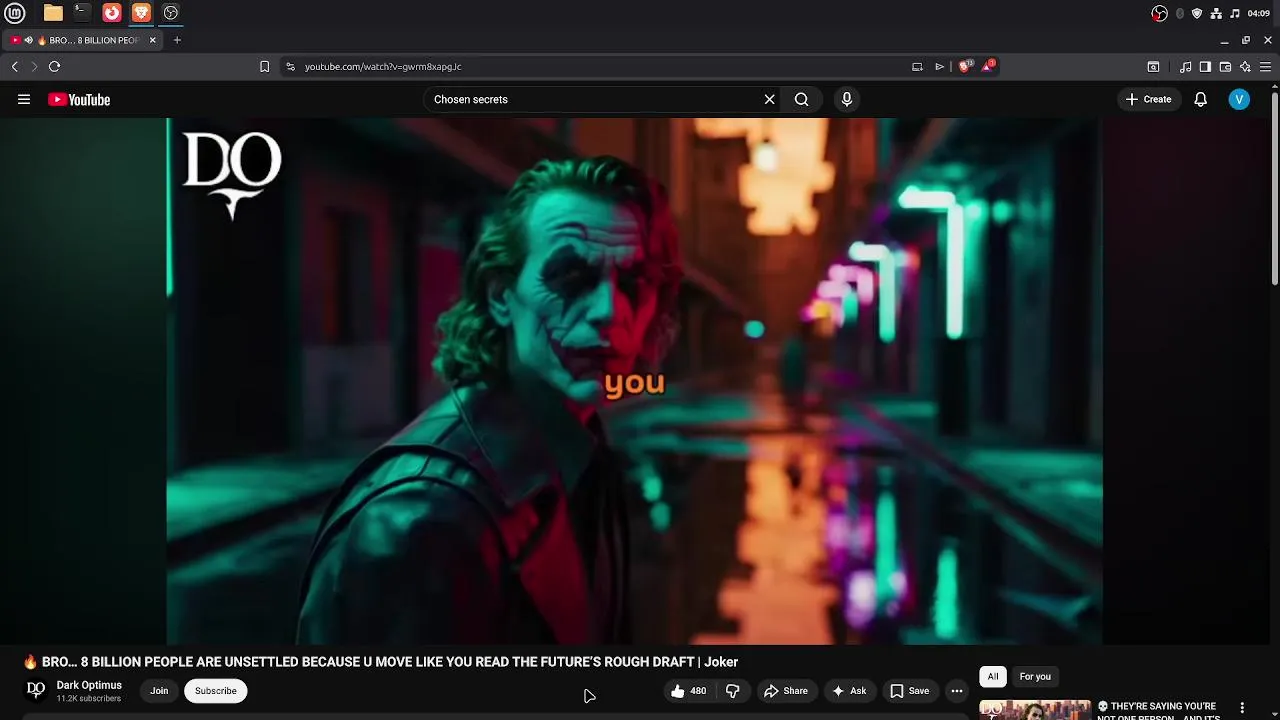
Task: Open the Terminal launcher in the panel
Action: point(82,13)
